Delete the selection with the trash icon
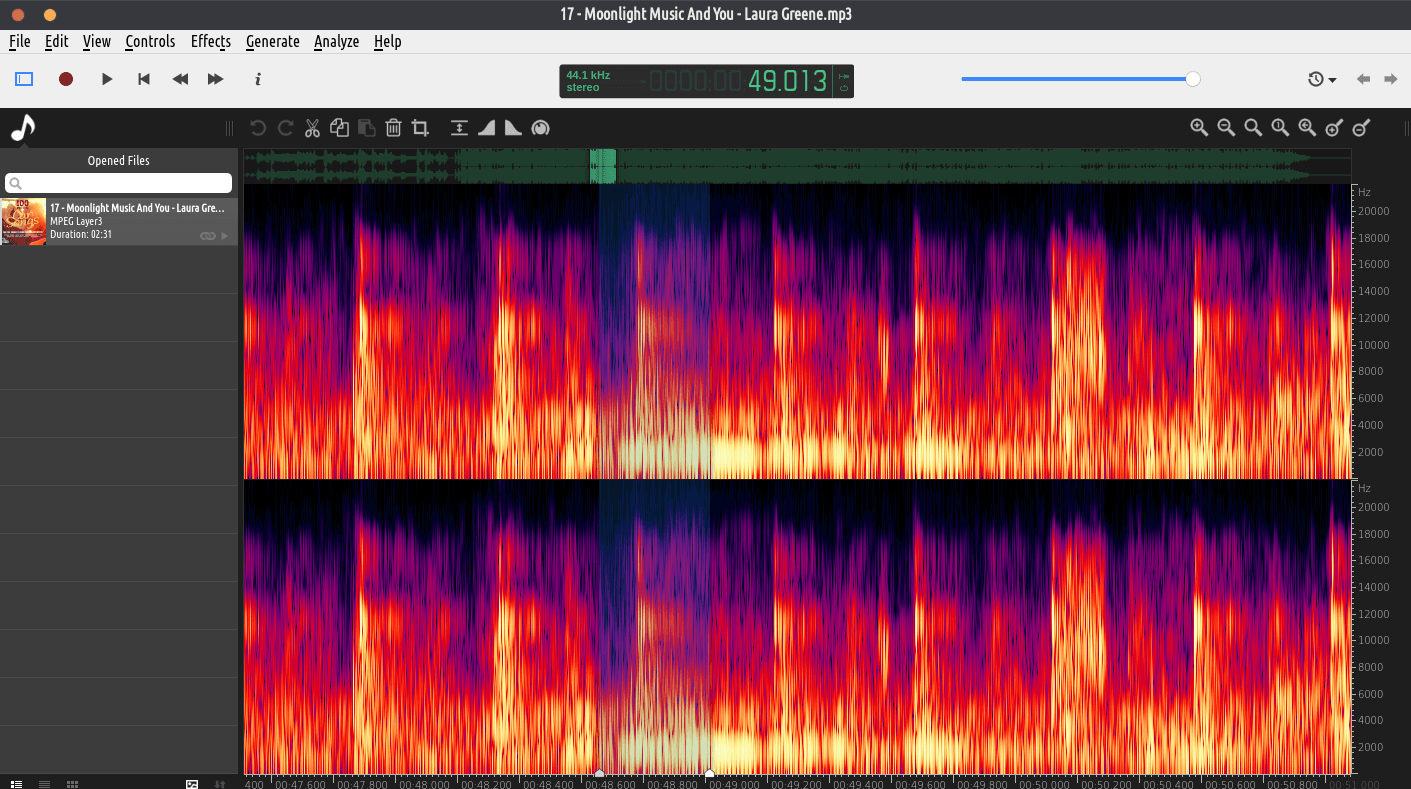The width and height of the screenshot is (1411, 789). (393, 128)
